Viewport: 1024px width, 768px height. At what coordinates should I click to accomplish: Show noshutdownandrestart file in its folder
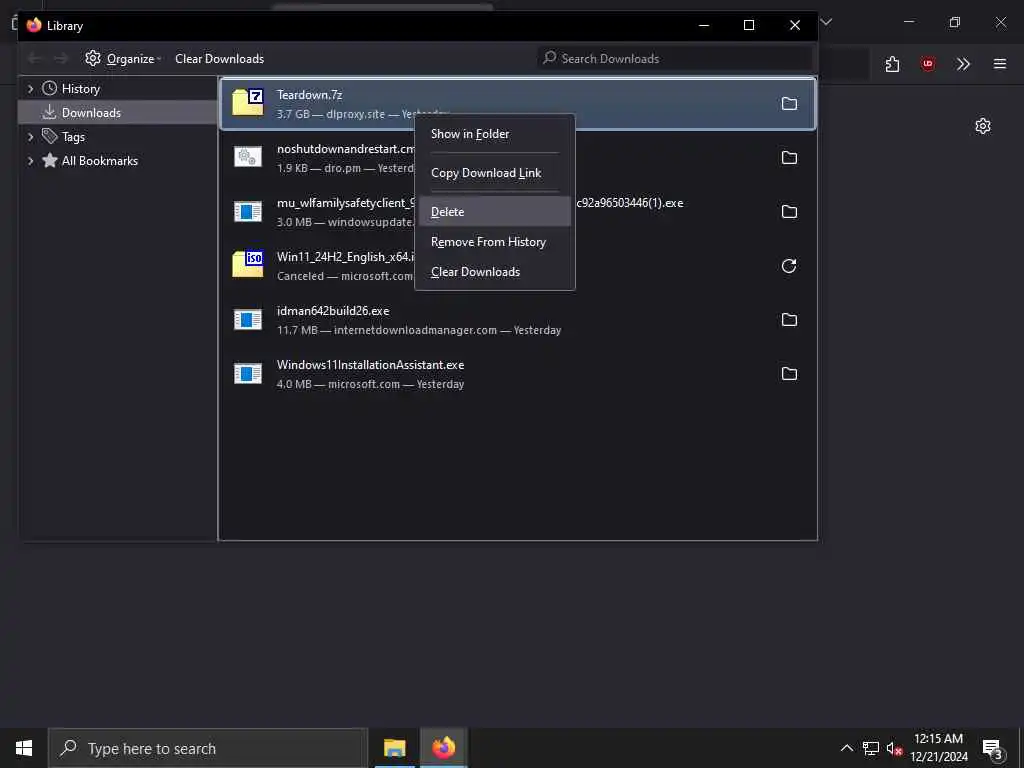tap(789, 158)
